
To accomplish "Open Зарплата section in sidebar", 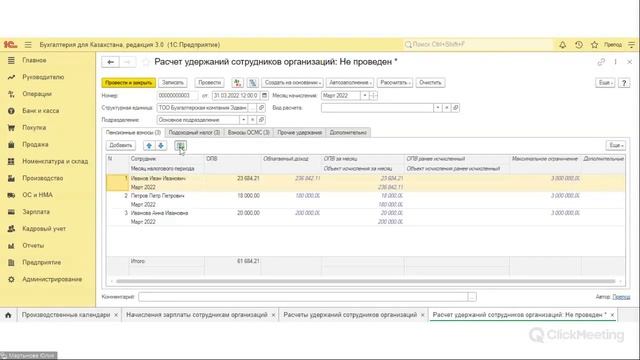I will coord(36,212).
